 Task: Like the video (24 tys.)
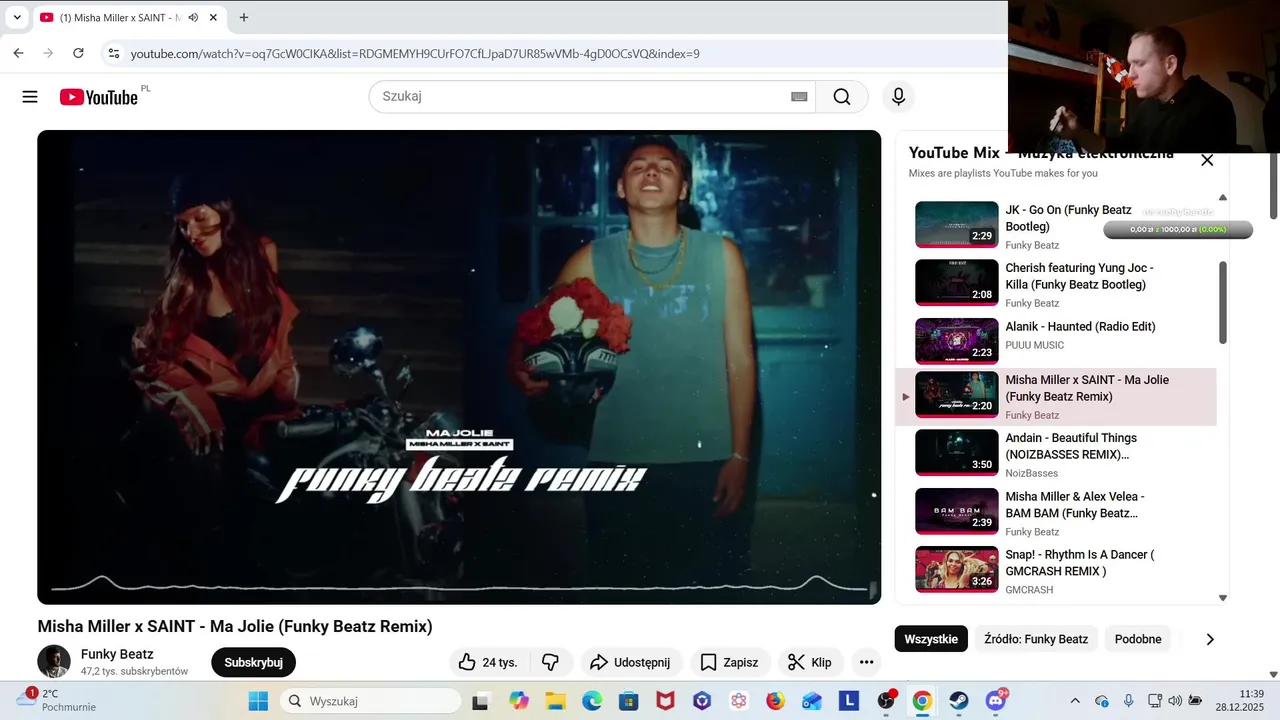point(488,662)
